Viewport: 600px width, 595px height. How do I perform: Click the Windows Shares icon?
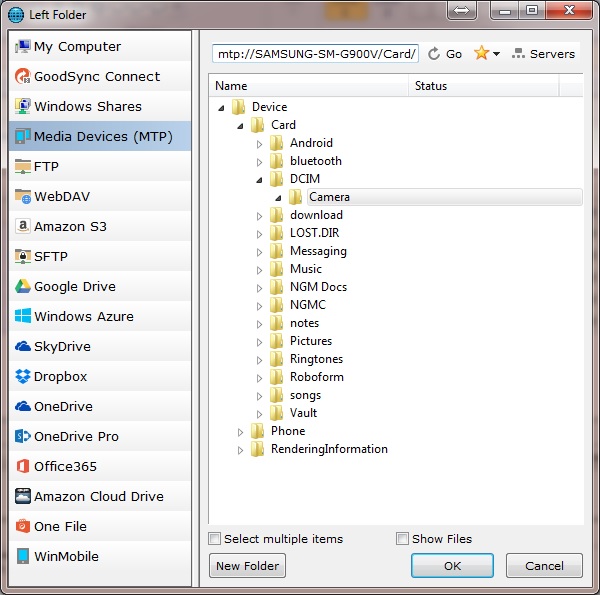pyautogui.click(x=23, y=106)
